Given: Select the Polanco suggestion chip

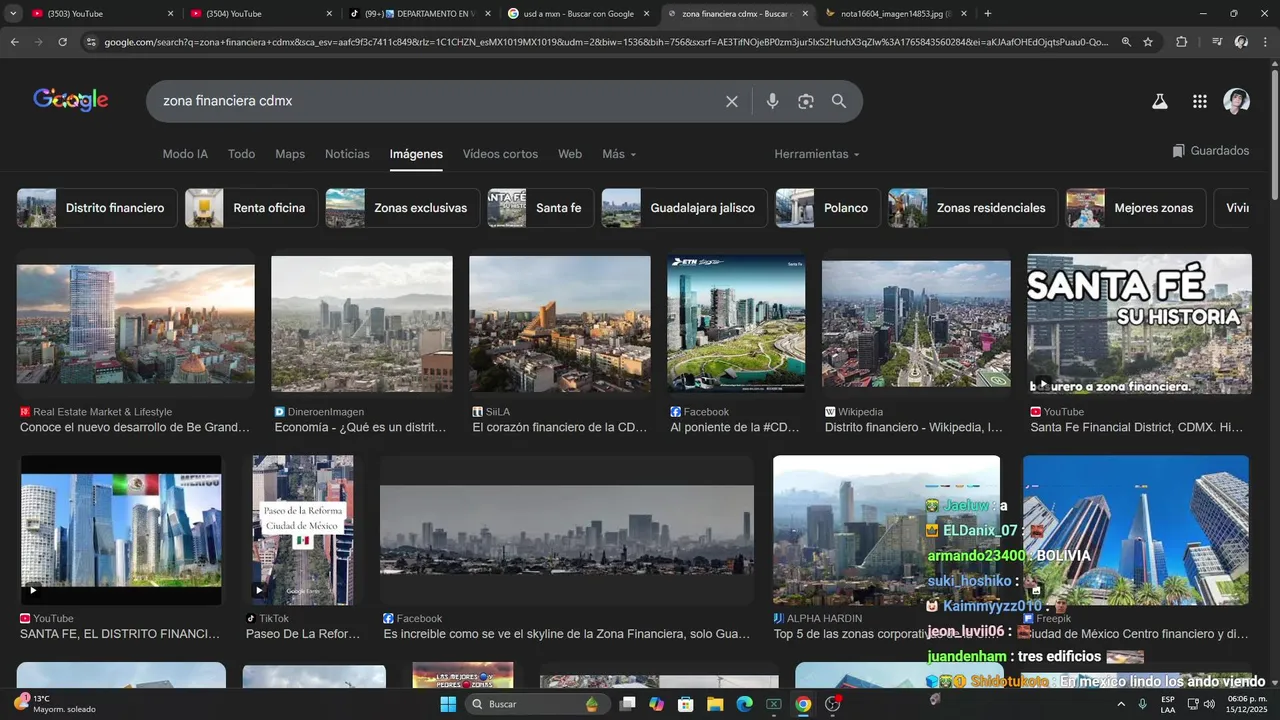Looking at the screenshot, I should pos(828,208).
